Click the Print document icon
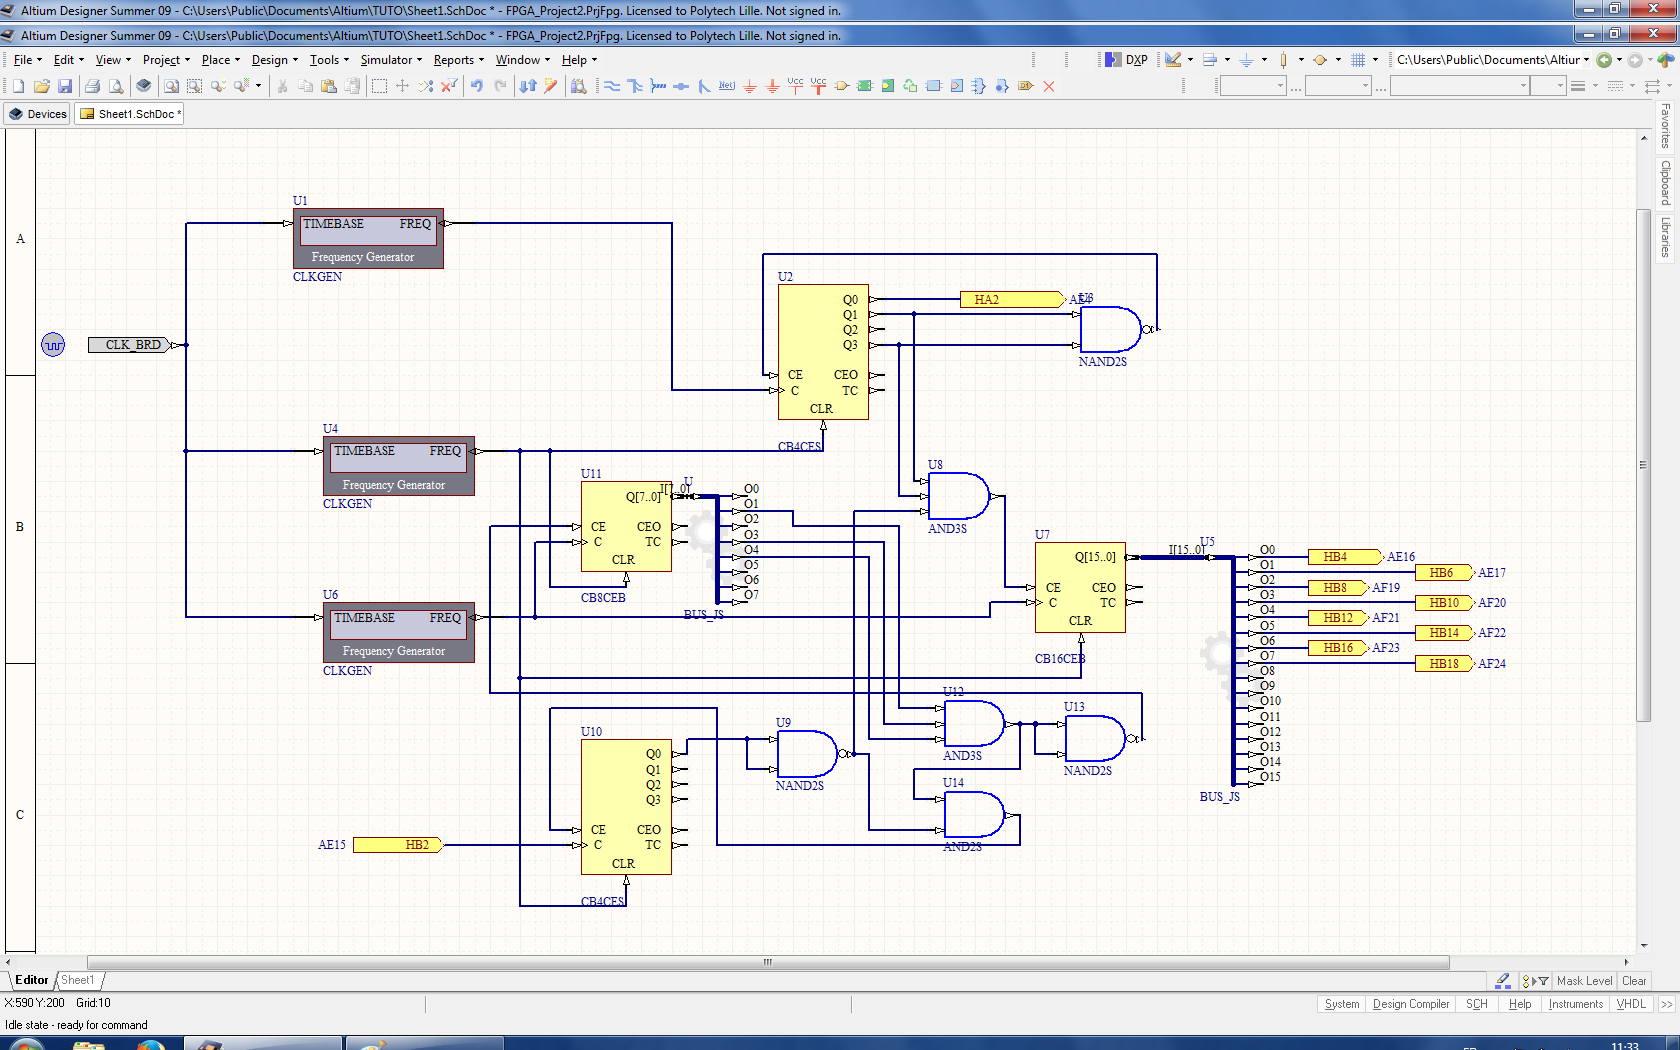 93,87
